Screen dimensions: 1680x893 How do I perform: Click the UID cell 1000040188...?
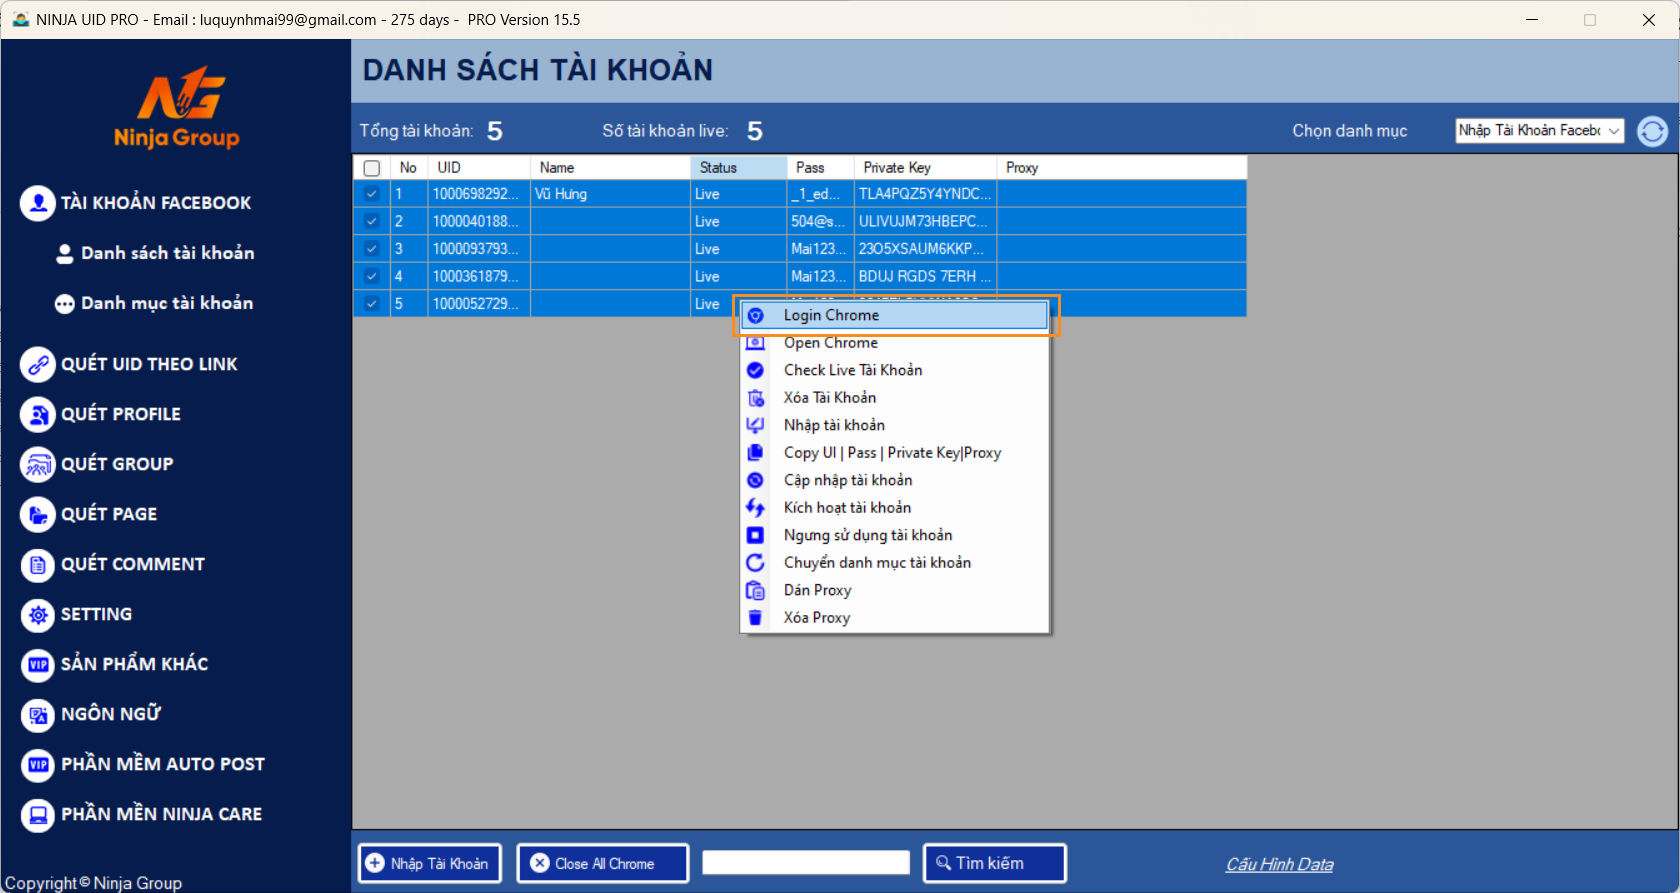(x=479, y=221)
